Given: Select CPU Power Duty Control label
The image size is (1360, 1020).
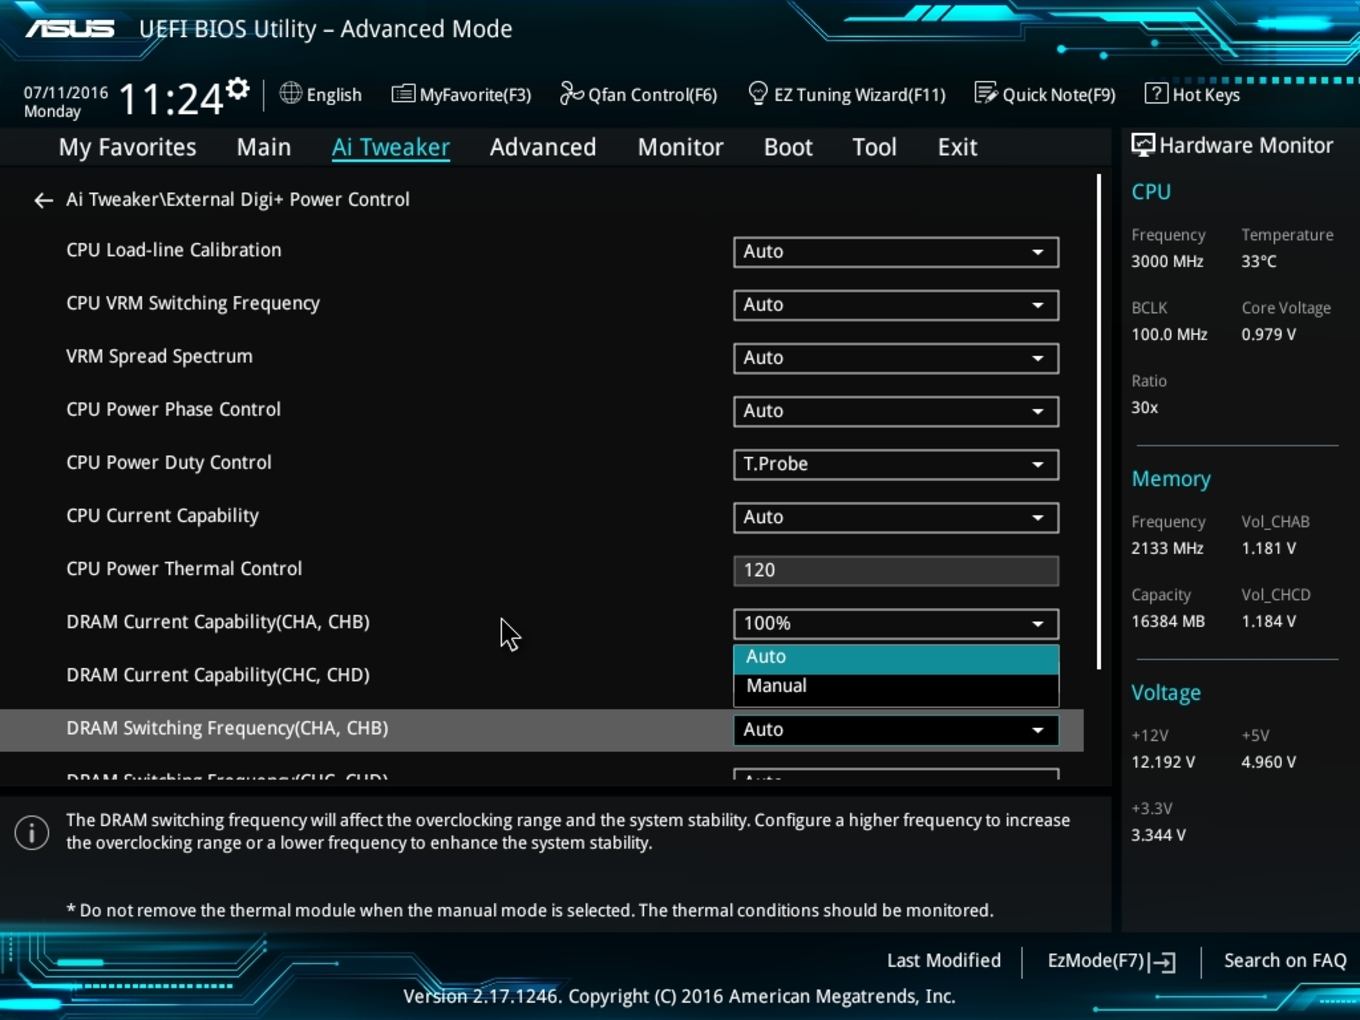Looking at the screenshot, I should coord(169,462).
